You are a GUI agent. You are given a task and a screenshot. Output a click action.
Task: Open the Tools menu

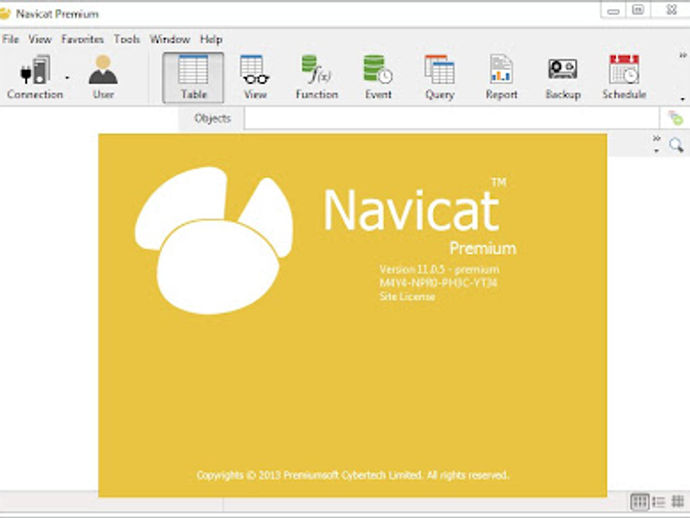(x=127, y=39)
